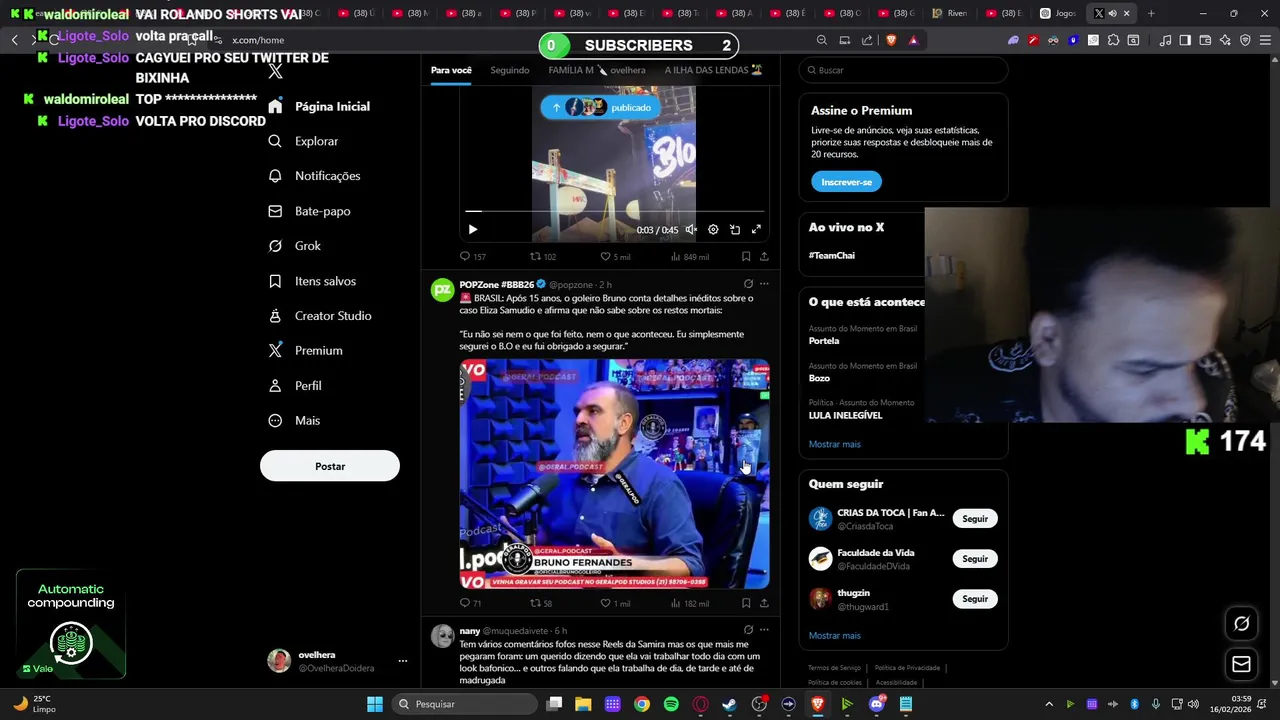
Task: Open the POPZone profile avatar
Action: [x=442, y=290]
